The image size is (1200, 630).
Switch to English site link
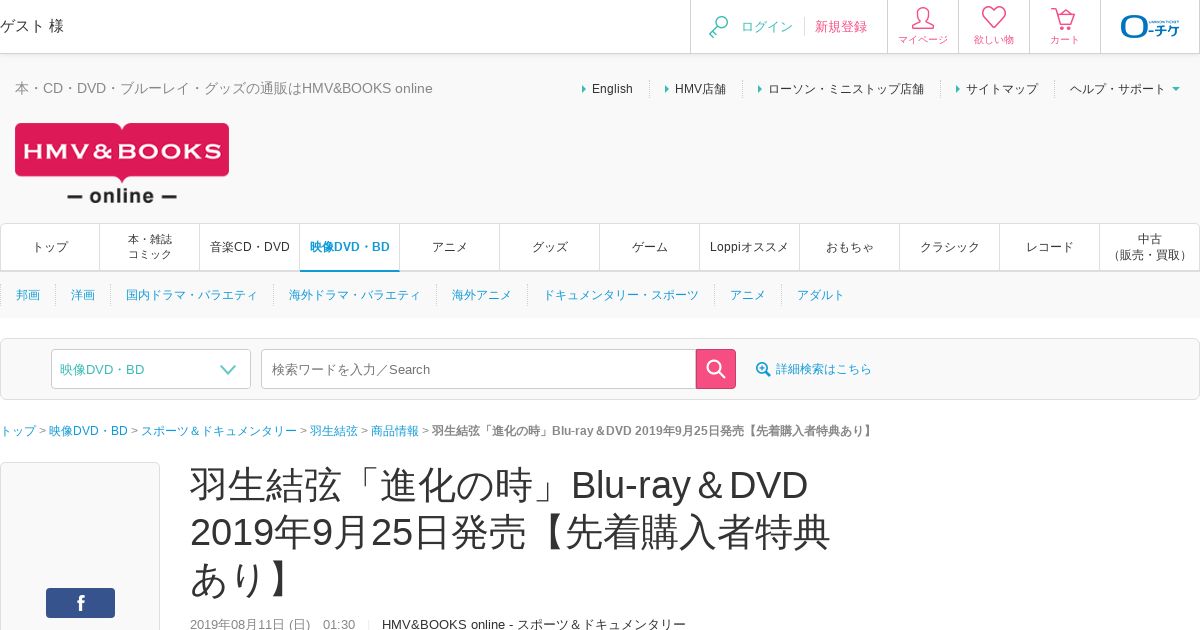(x=612, y=89)
